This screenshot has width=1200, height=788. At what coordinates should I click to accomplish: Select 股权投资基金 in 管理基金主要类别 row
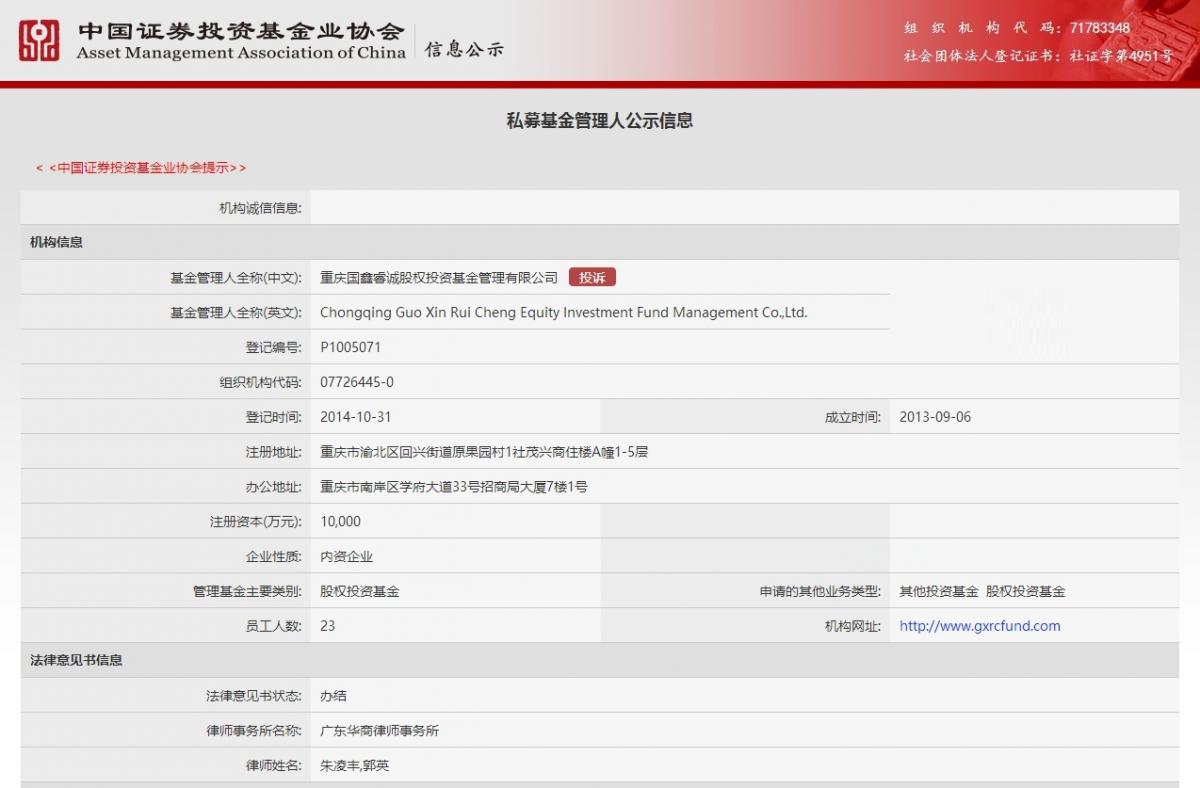(360, 591)
